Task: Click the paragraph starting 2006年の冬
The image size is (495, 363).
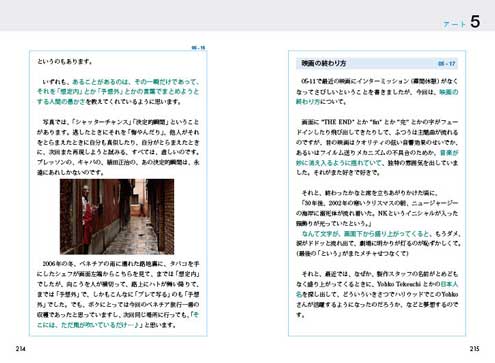Action: pos(118,294)
